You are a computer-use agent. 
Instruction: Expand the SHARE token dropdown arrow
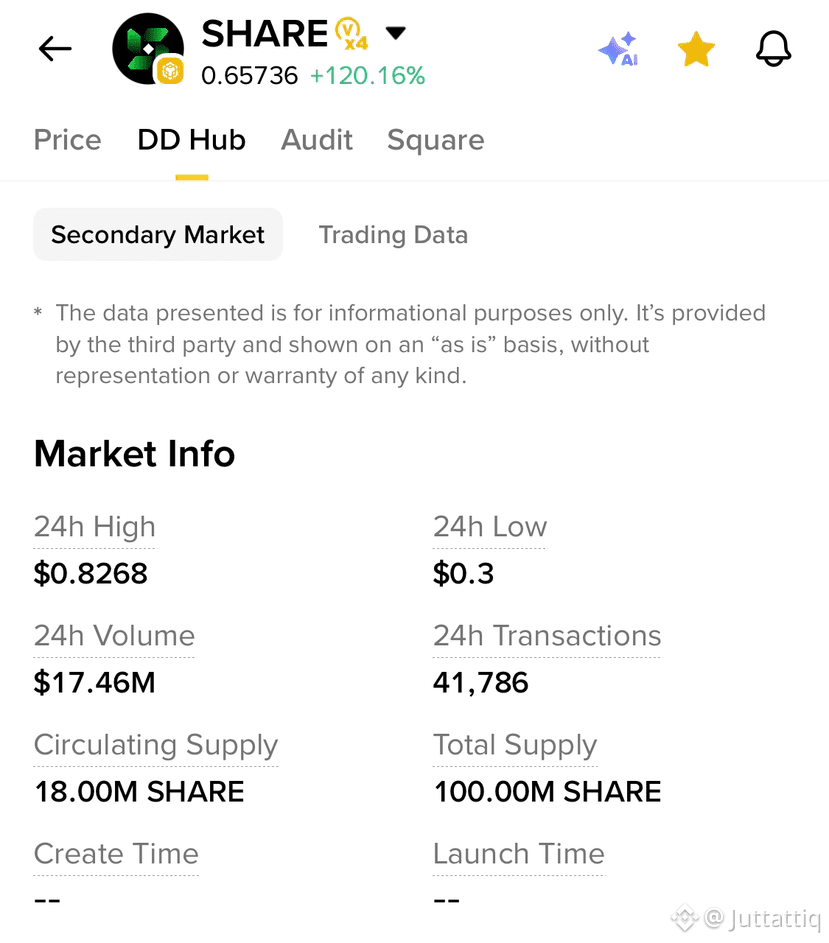396,32
